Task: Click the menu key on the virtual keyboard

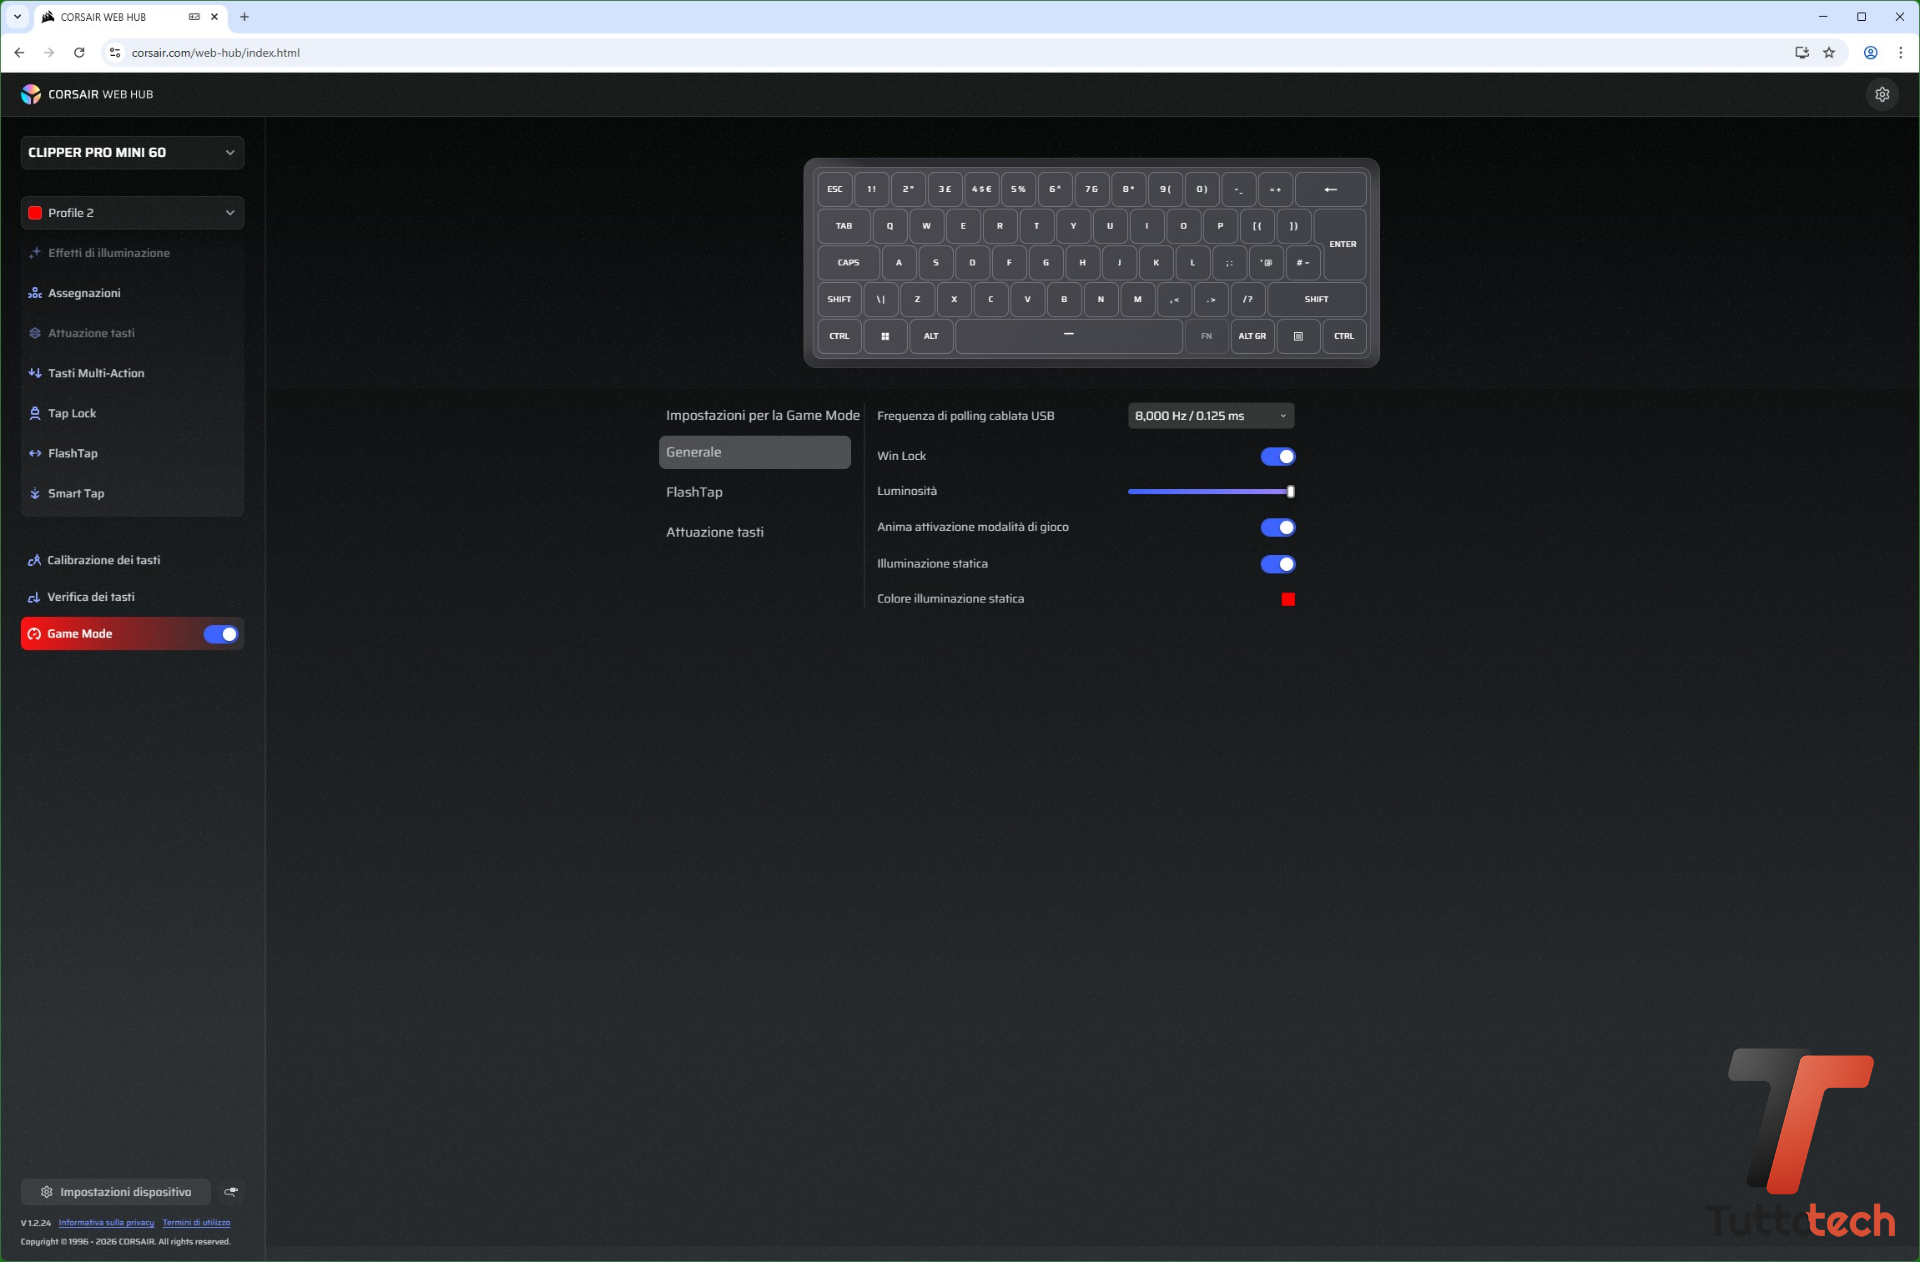Action: click(1298, 336)
